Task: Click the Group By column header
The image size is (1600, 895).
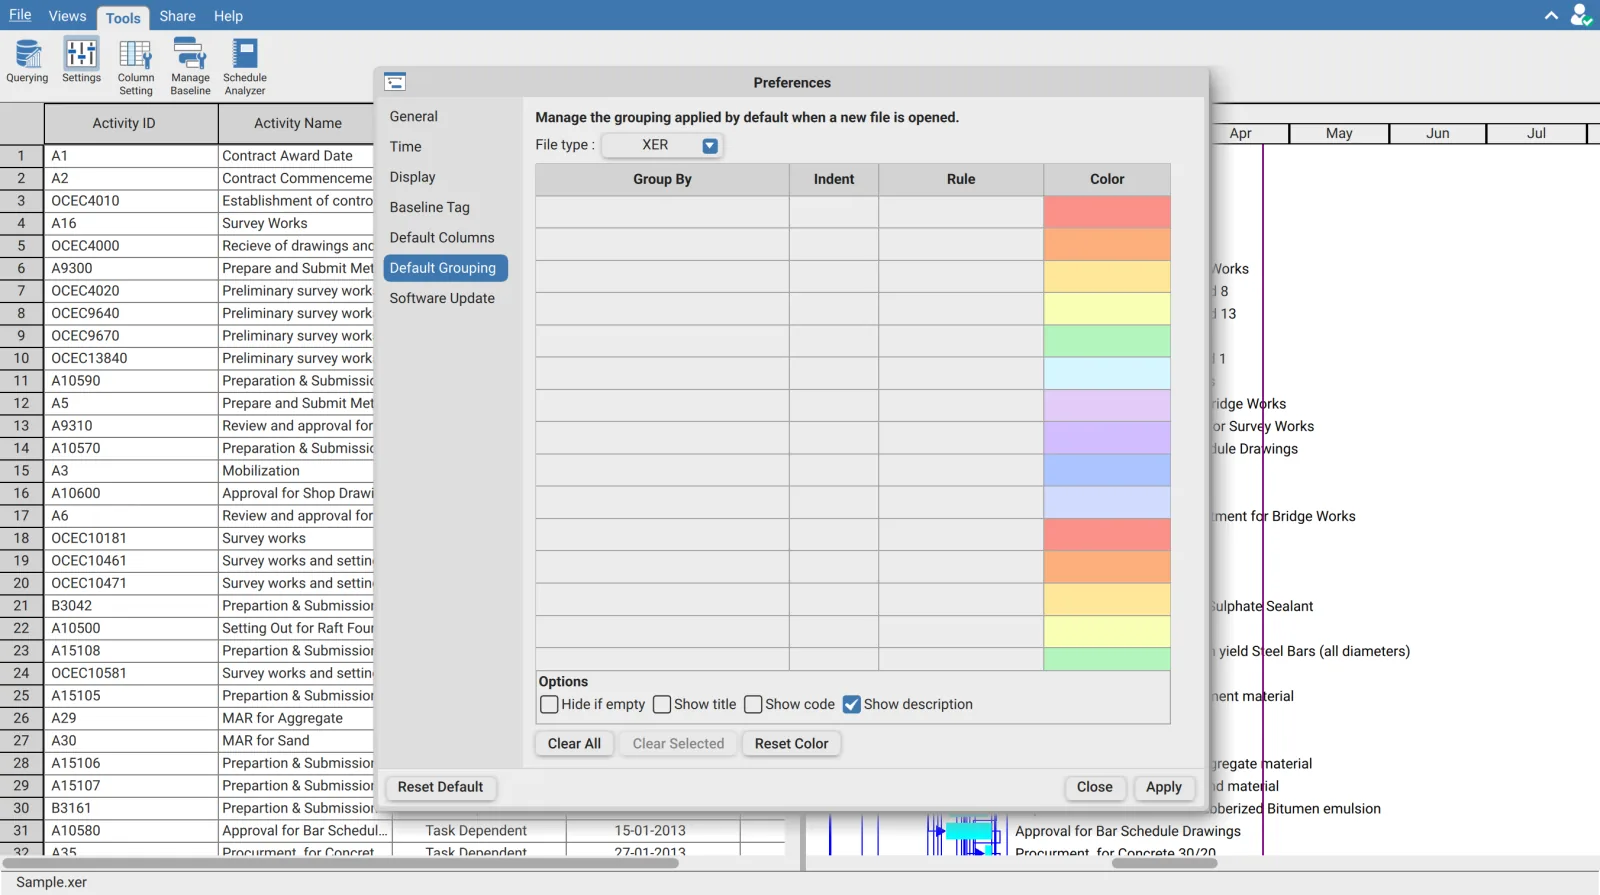Action: (662, 179)
